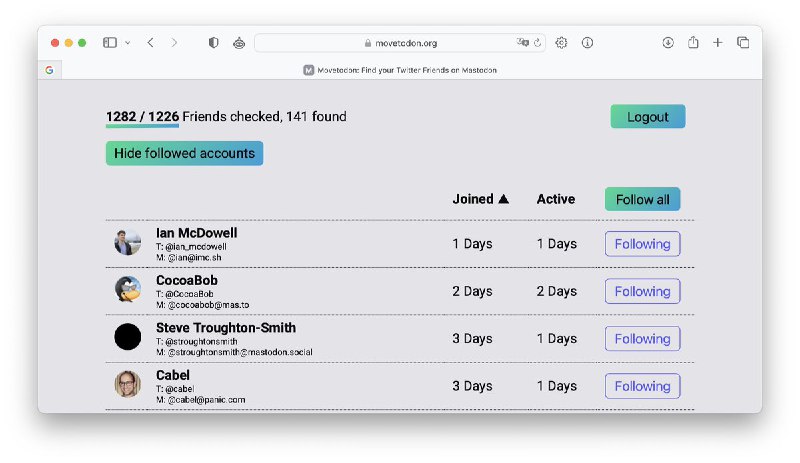Screen dimensions: 800x463
Task: Select the pinned Google tab
Action: tap(48, 70)
